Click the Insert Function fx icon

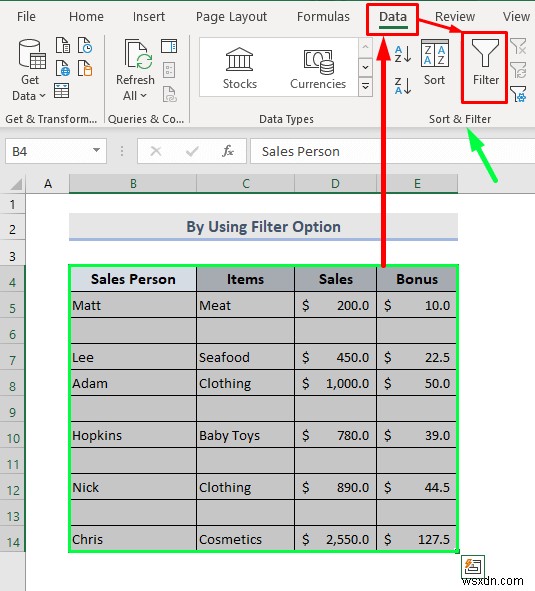pos(228,152)
